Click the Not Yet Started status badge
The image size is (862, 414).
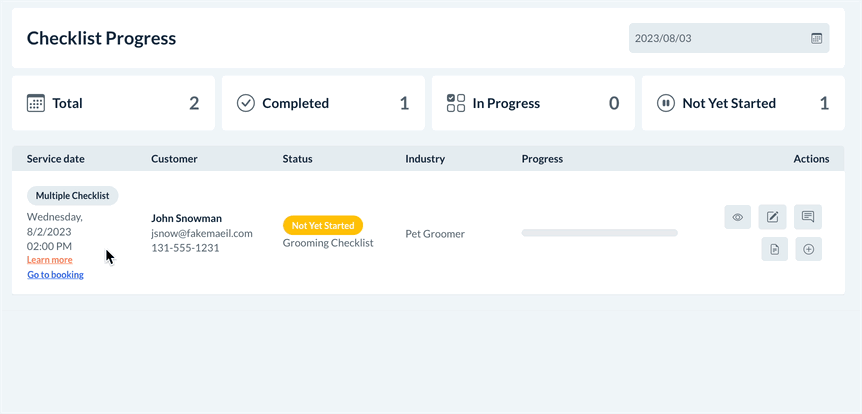(323, 226)
